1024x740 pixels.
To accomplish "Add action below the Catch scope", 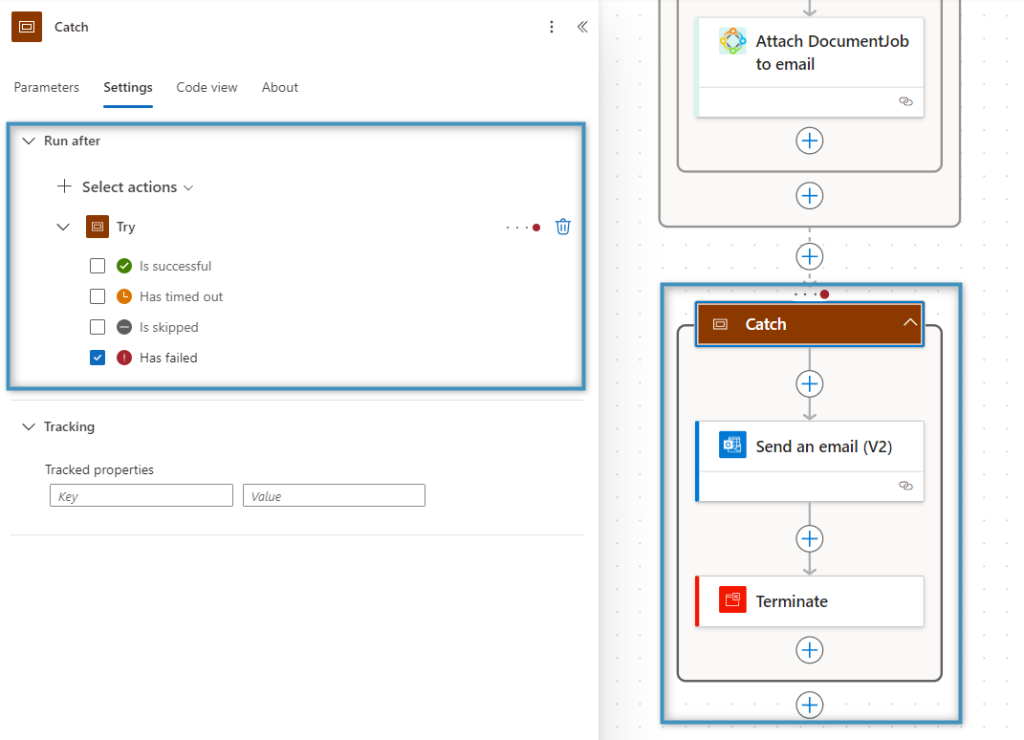I will pyautogui.click(x=809, y=705).
